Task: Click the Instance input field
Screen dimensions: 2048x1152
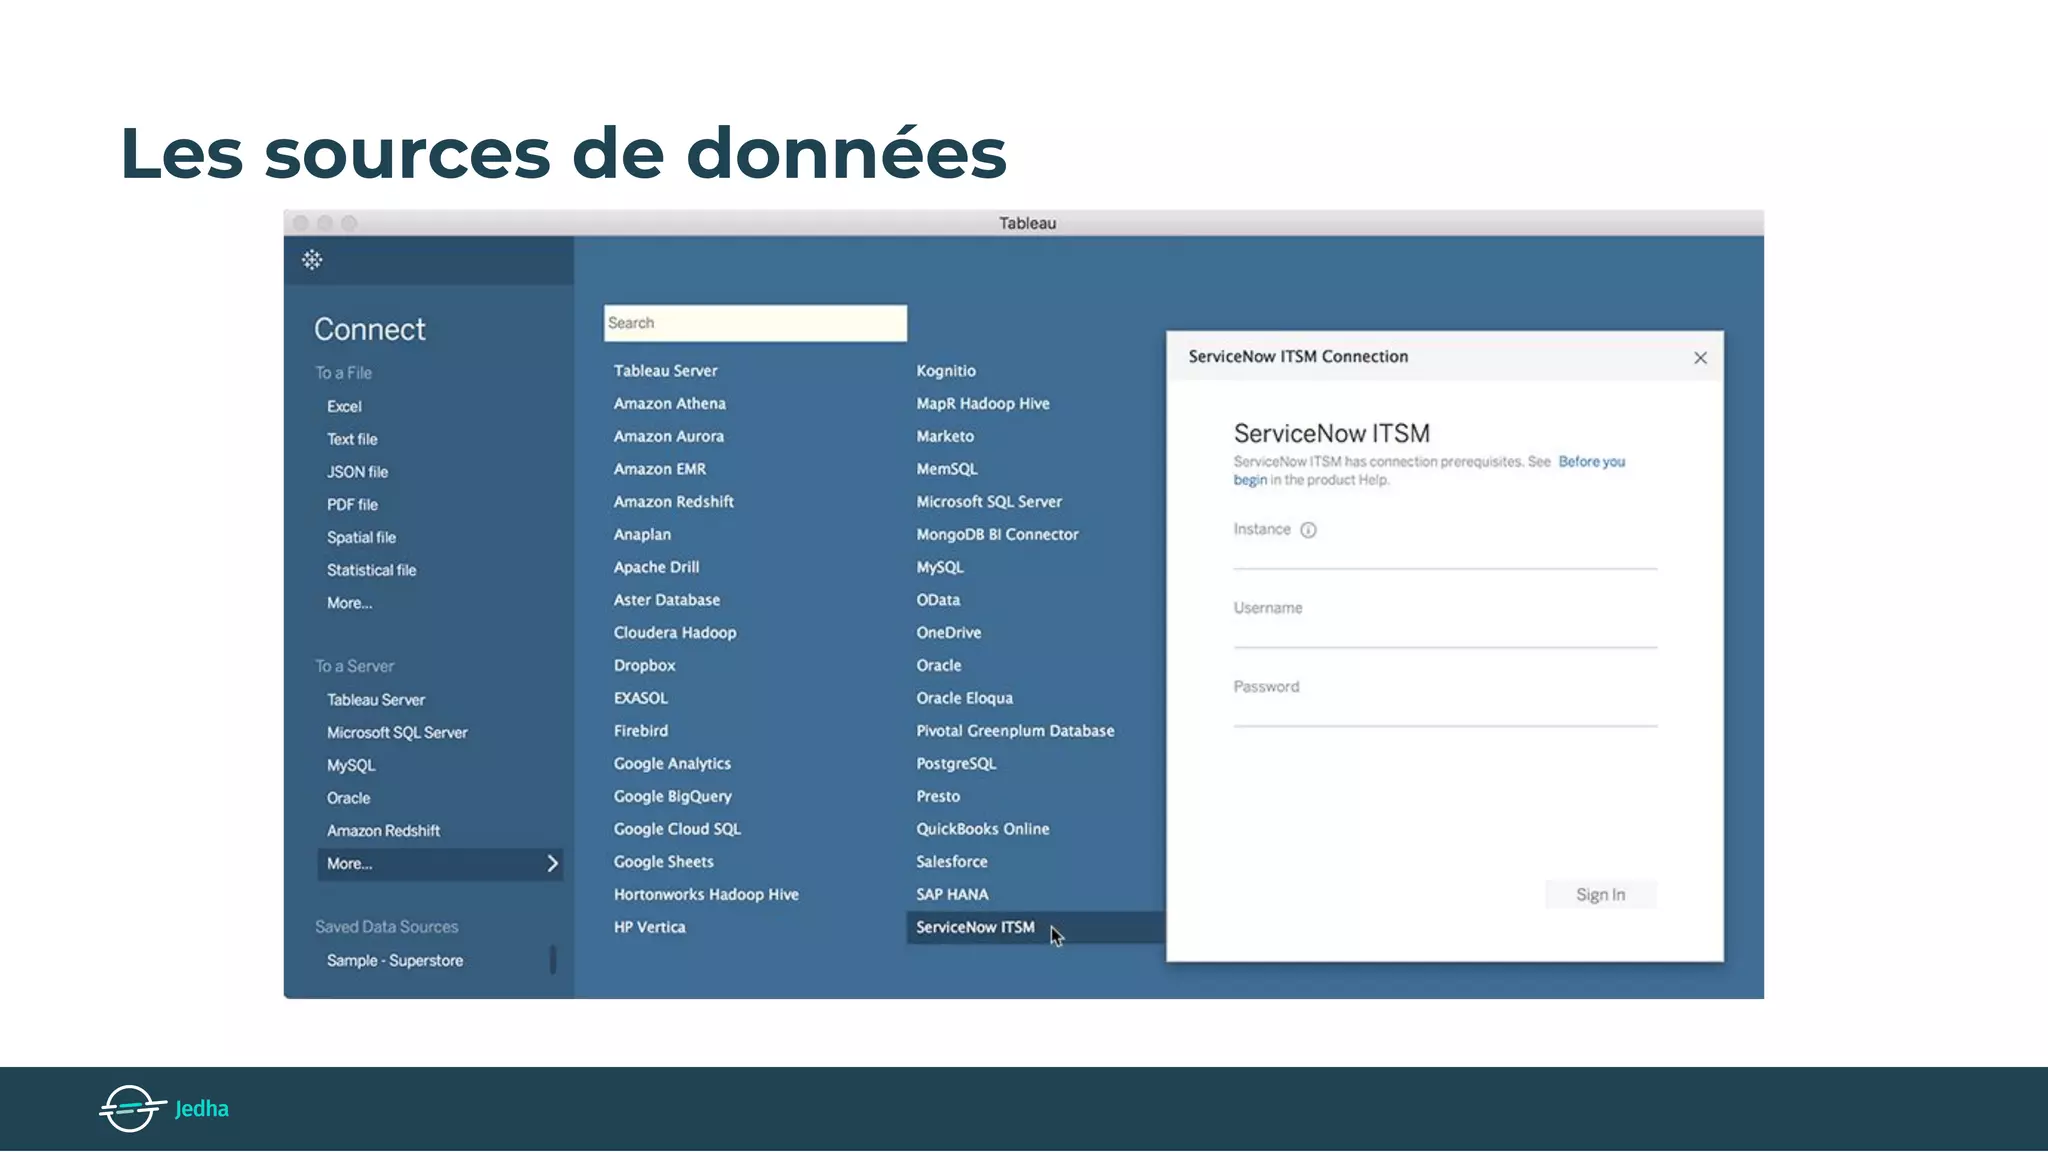Action: (x=1445, y=556)
